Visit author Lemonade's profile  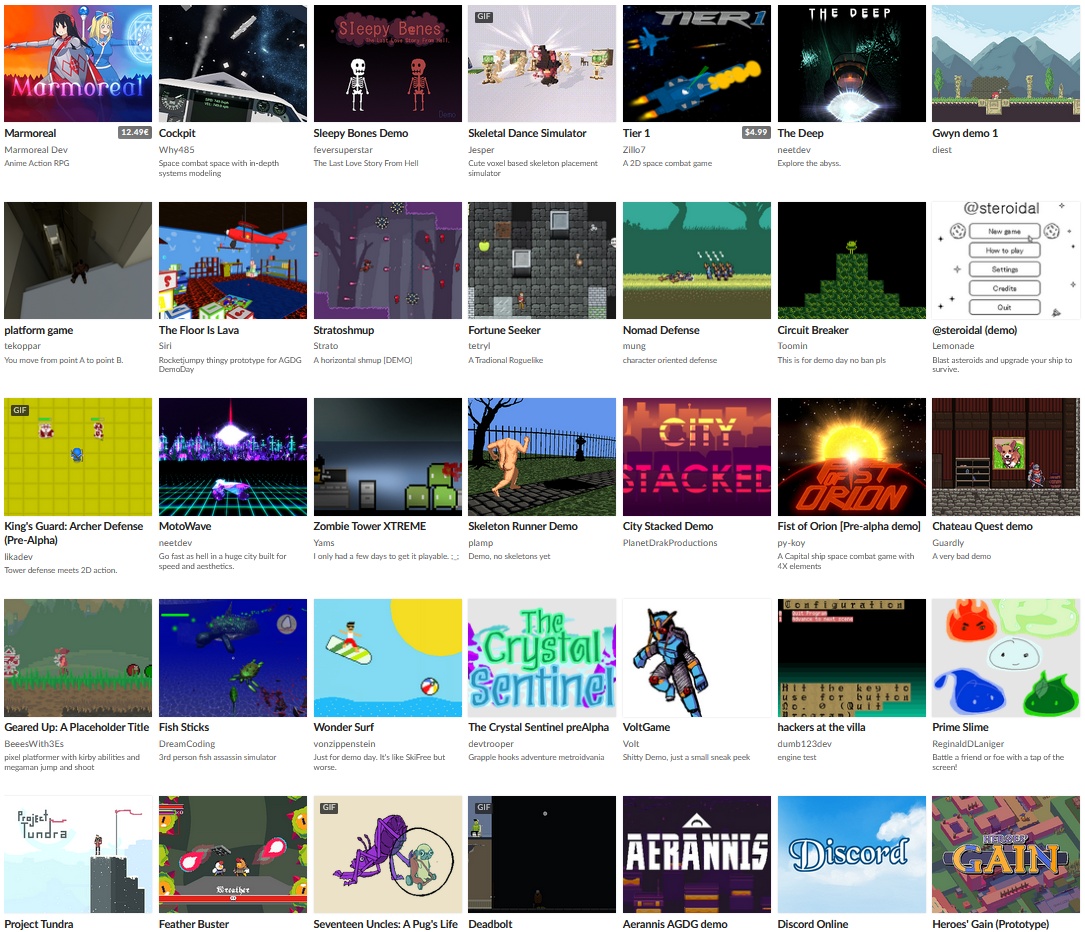pyautogui.click(x=953, y=346)
